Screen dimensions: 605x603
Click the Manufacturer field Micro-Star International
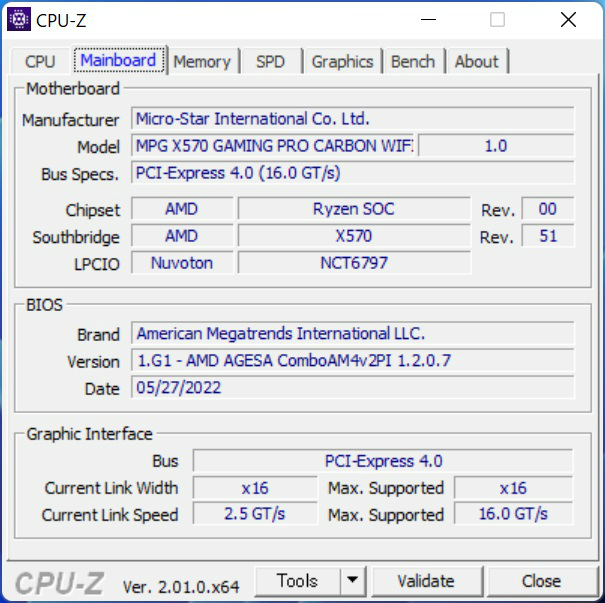click(352, 118)
